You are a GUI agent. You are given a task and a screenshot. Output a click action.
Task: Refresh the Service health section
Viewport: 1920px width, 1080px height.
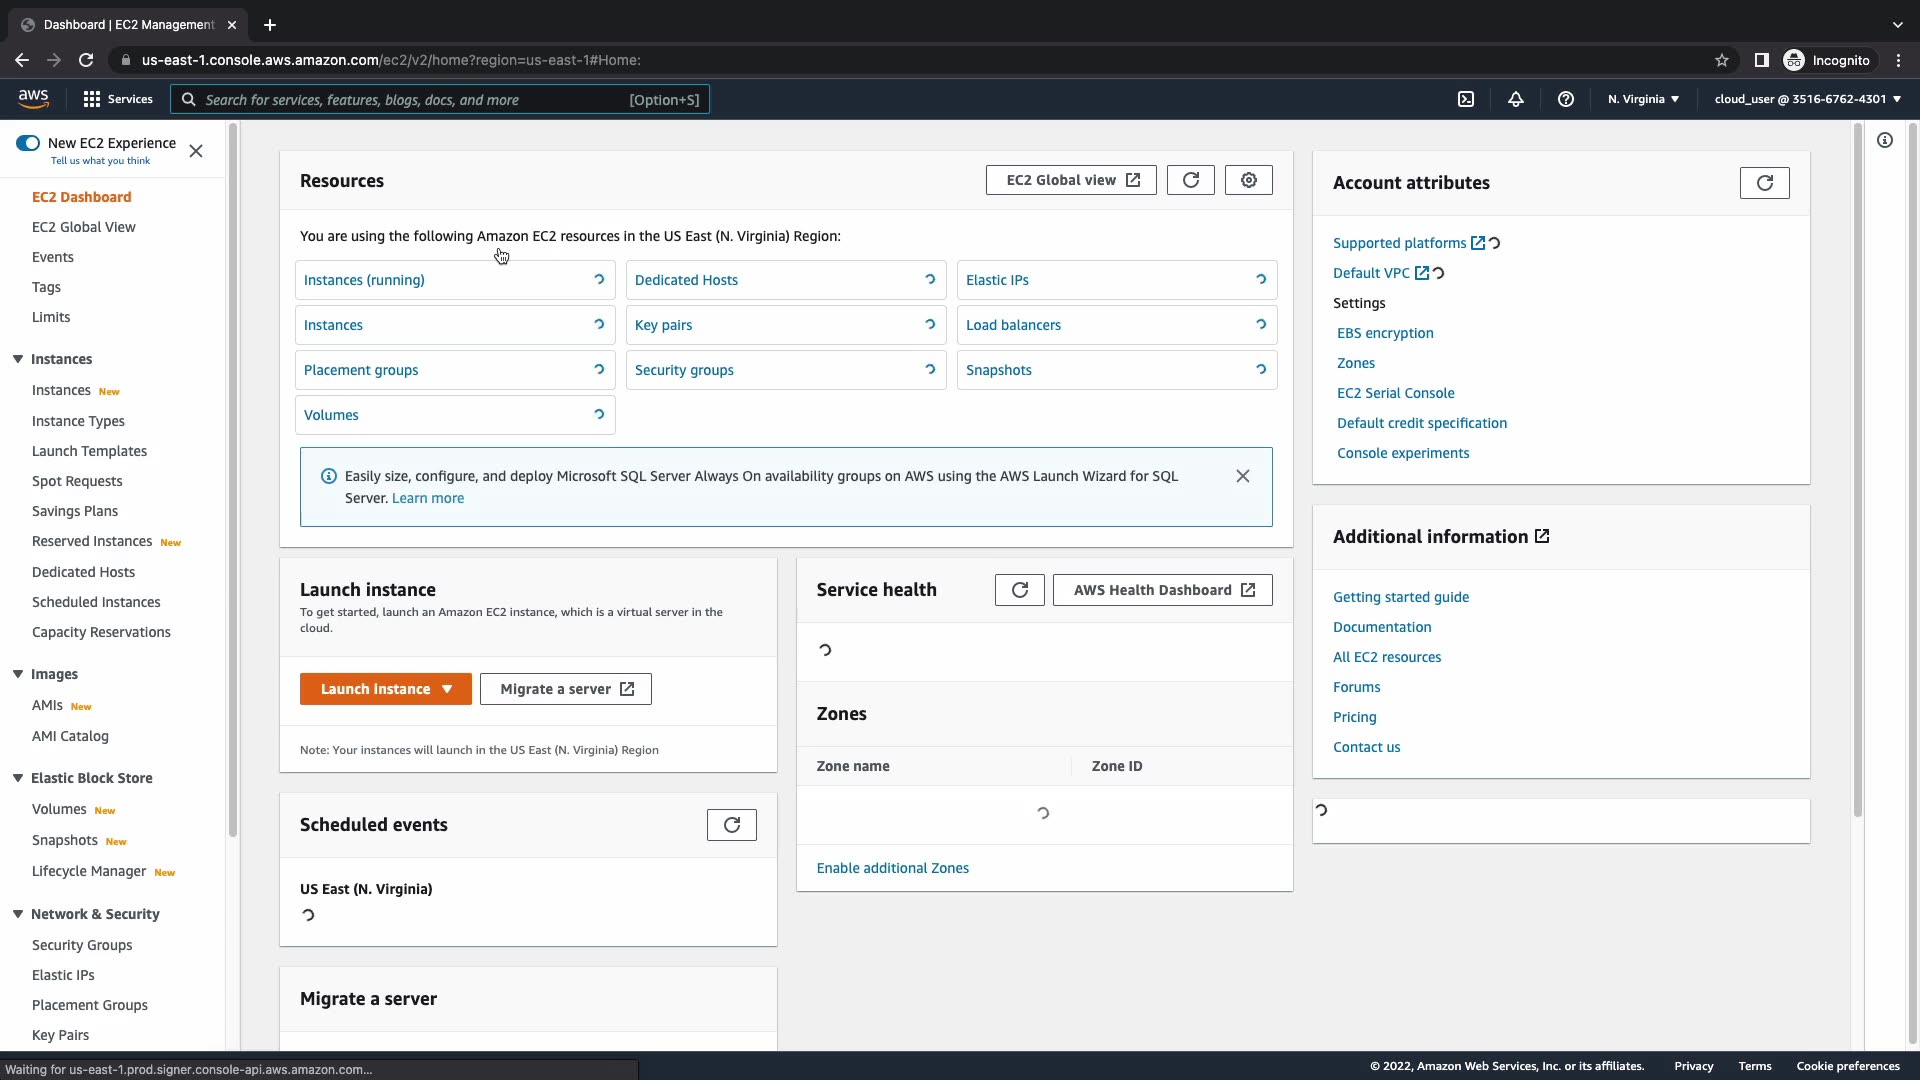coord(1019,590)
